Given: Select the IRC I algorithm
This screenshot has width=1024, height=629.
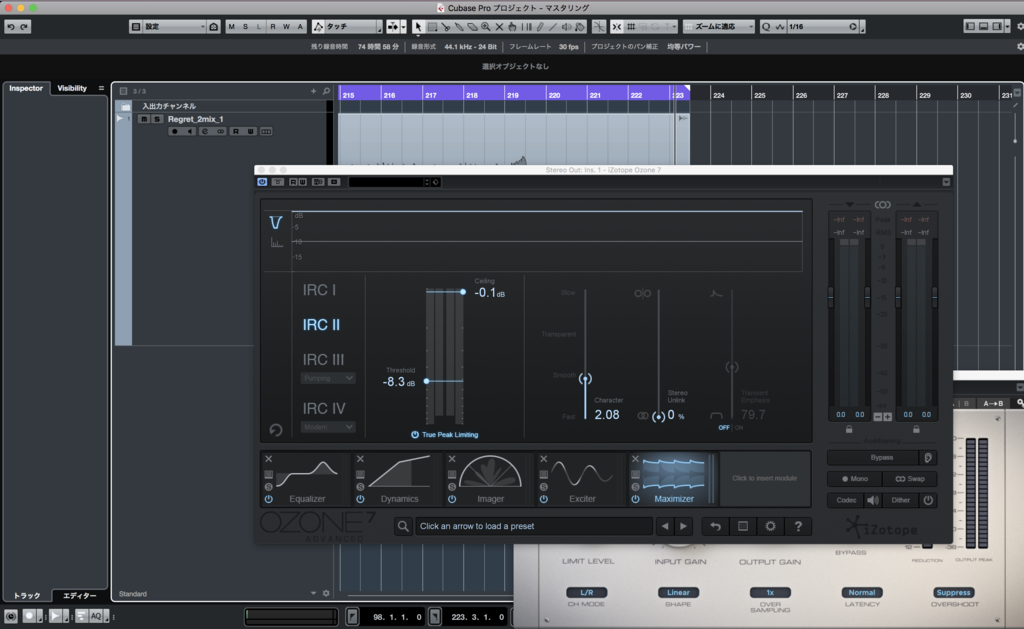Looking at the screenshot, I should point(319,290).
